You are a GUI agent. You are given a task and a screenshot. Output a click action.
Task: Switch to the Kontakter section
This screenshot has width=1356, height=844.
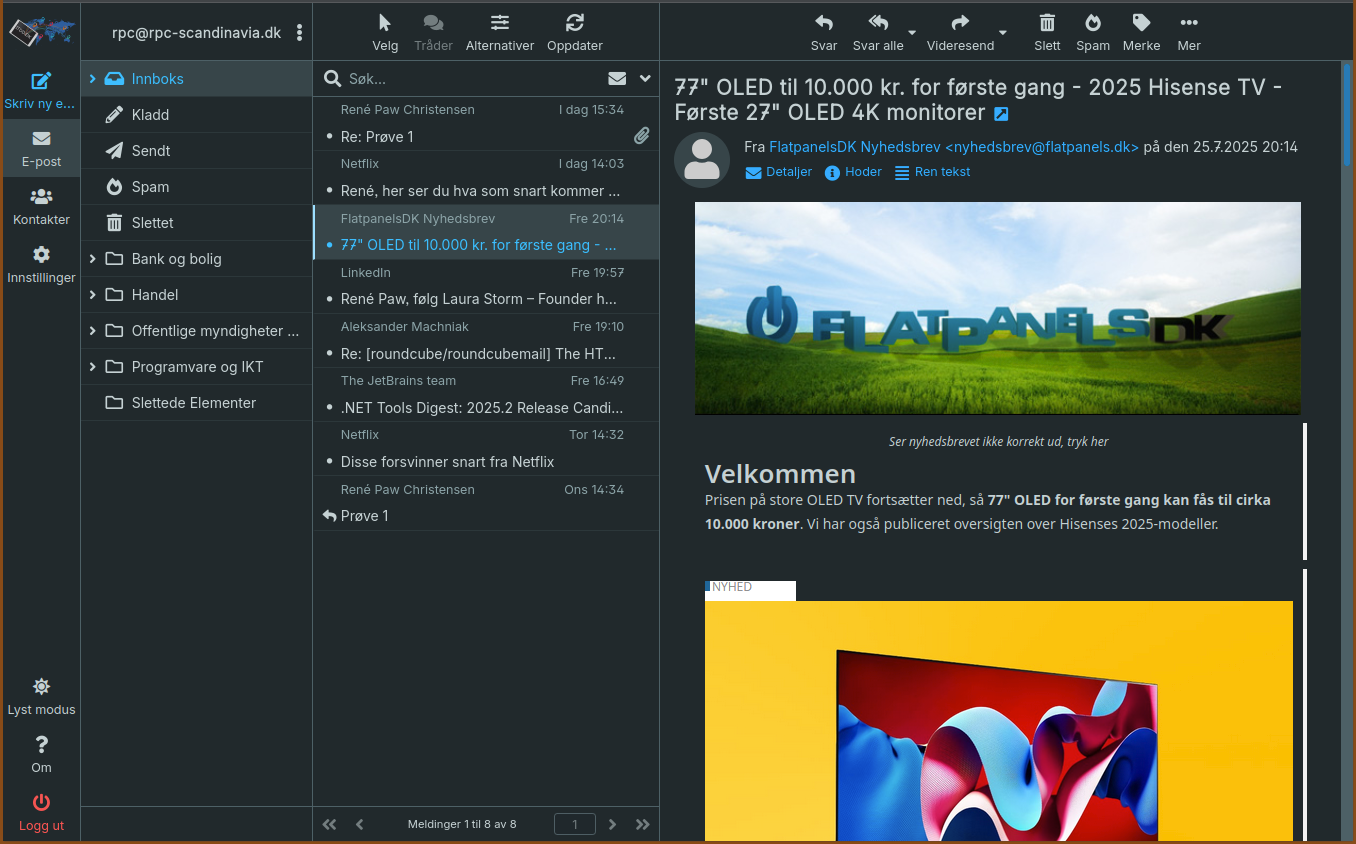pos(41,206)
